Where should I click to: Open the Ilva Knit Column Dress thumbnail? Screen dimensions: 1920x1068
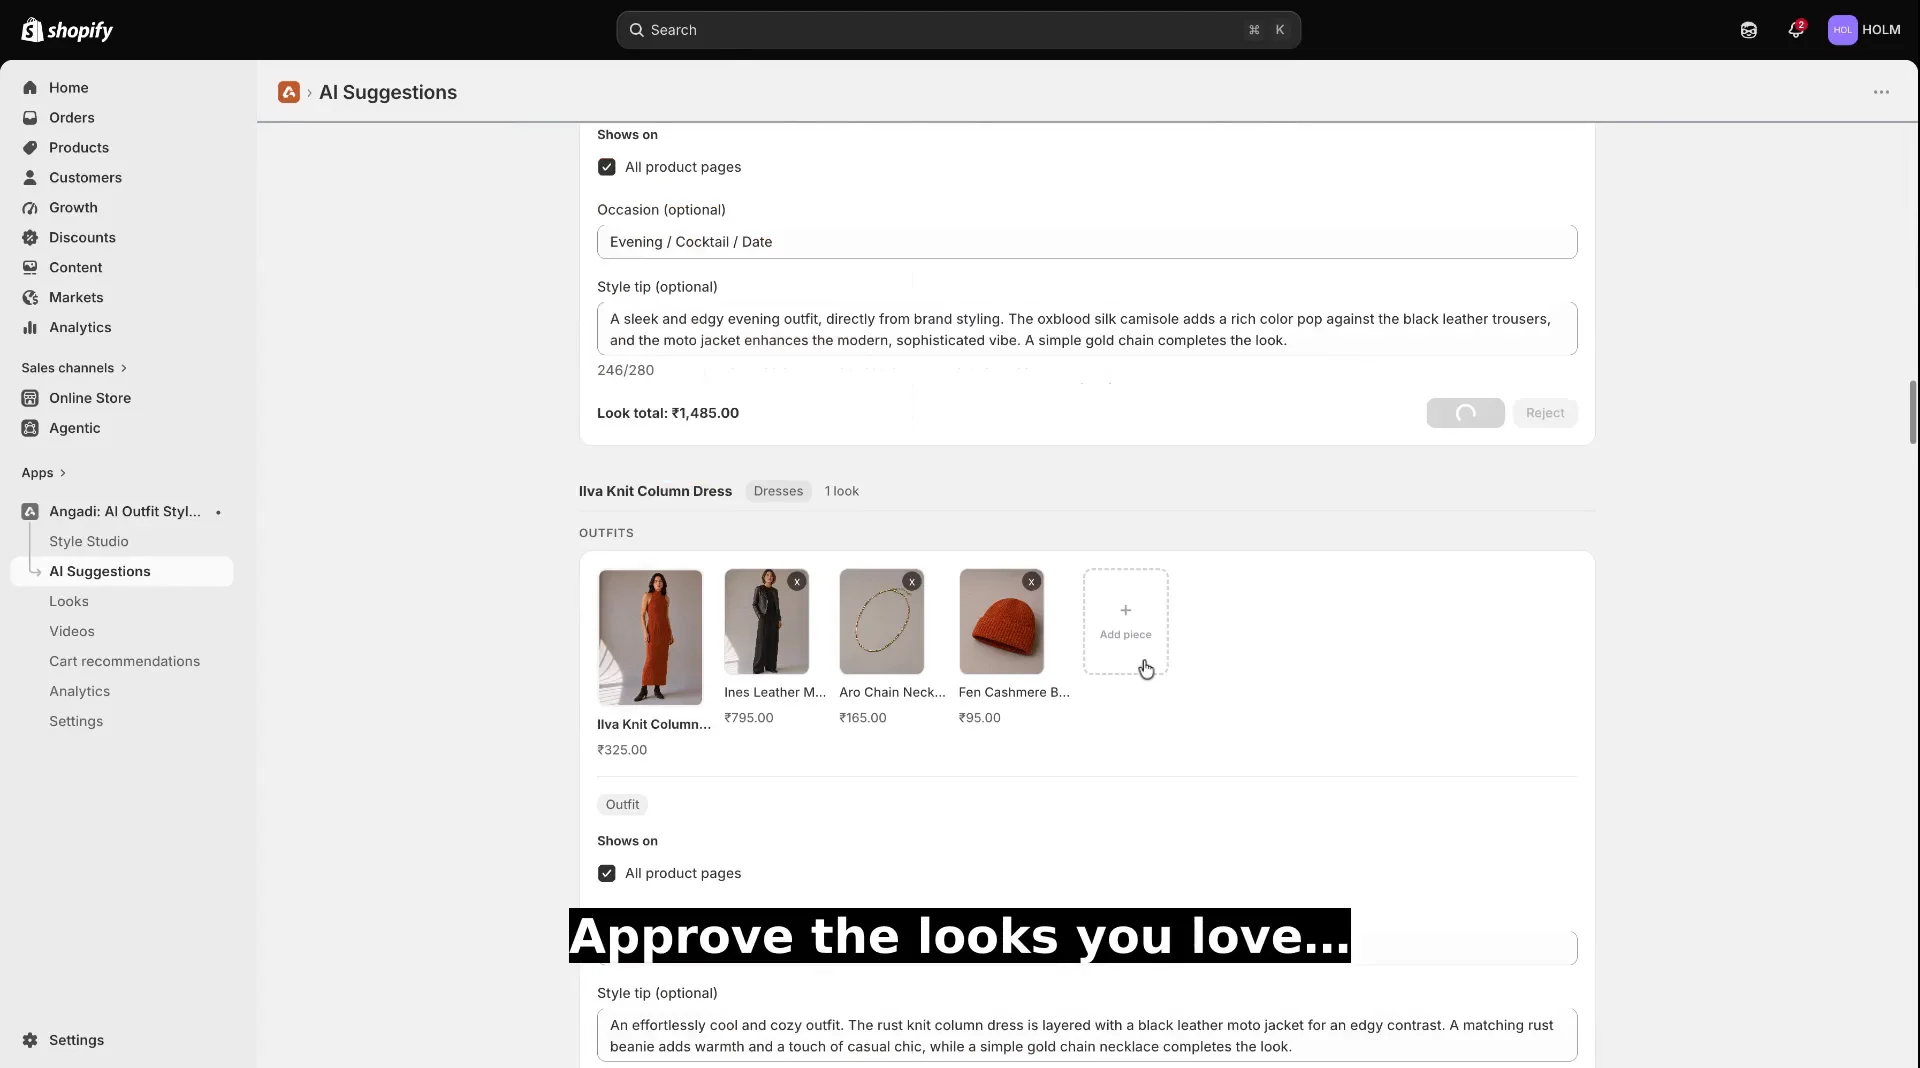[650, 637]
